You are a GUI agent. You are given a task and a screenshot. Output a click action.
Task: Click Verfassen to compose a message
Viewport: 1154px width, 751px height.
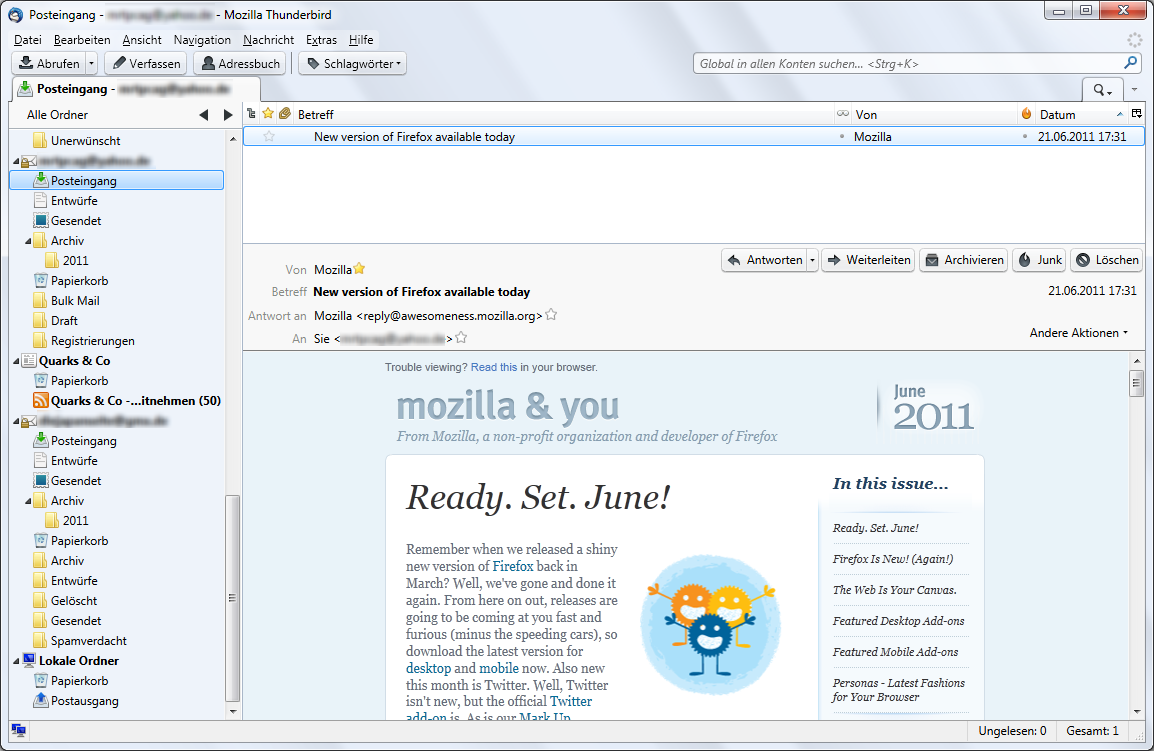[145, 64]
